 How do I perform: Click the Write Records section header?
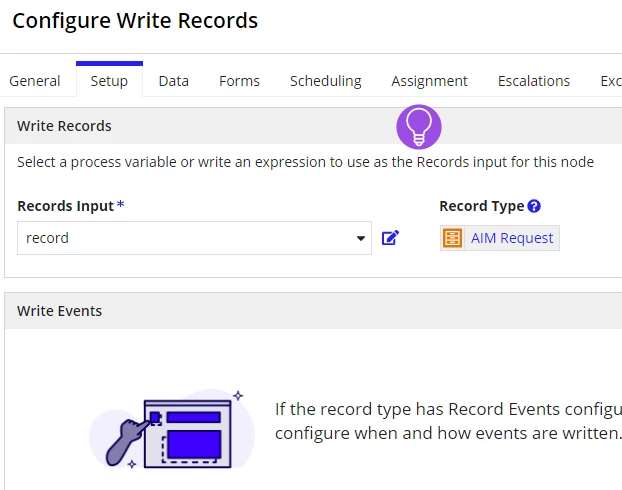(x=64, y=126)
